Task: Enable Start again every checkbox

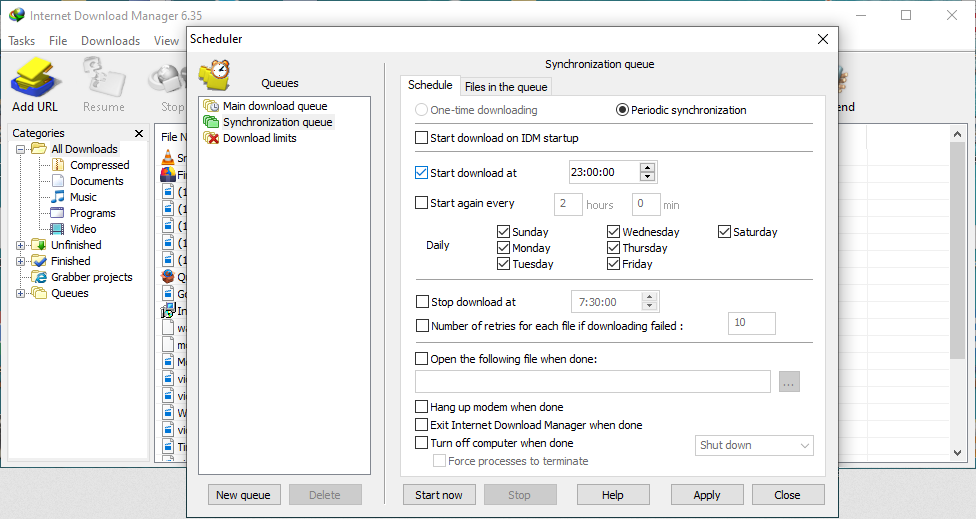Action: pos(421,202)
